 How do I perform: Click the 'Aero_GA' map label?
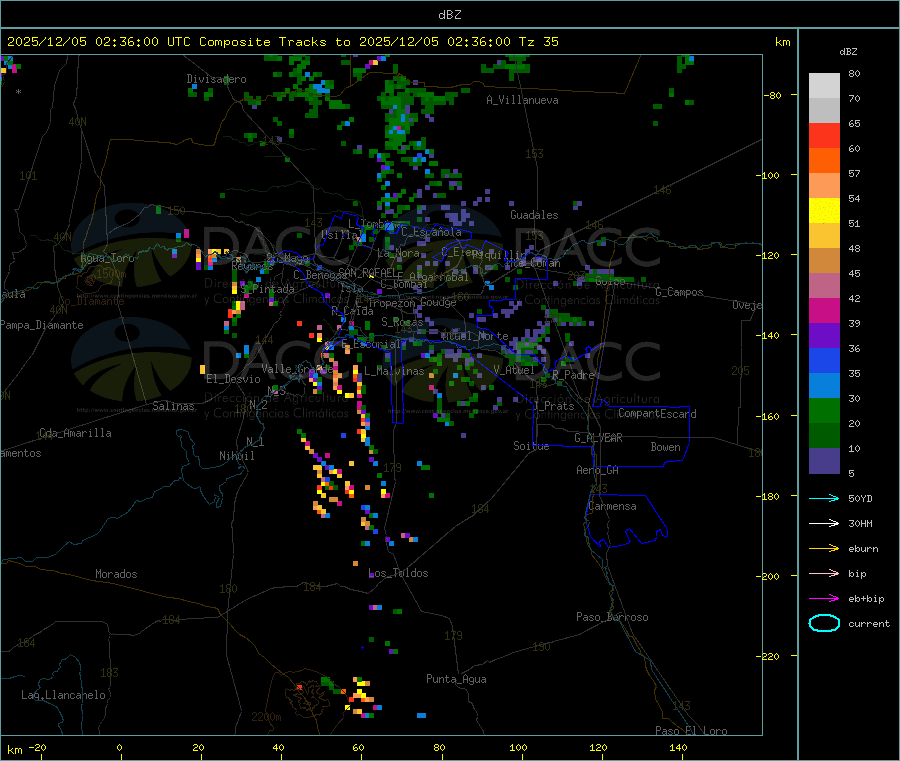(597, 470)
